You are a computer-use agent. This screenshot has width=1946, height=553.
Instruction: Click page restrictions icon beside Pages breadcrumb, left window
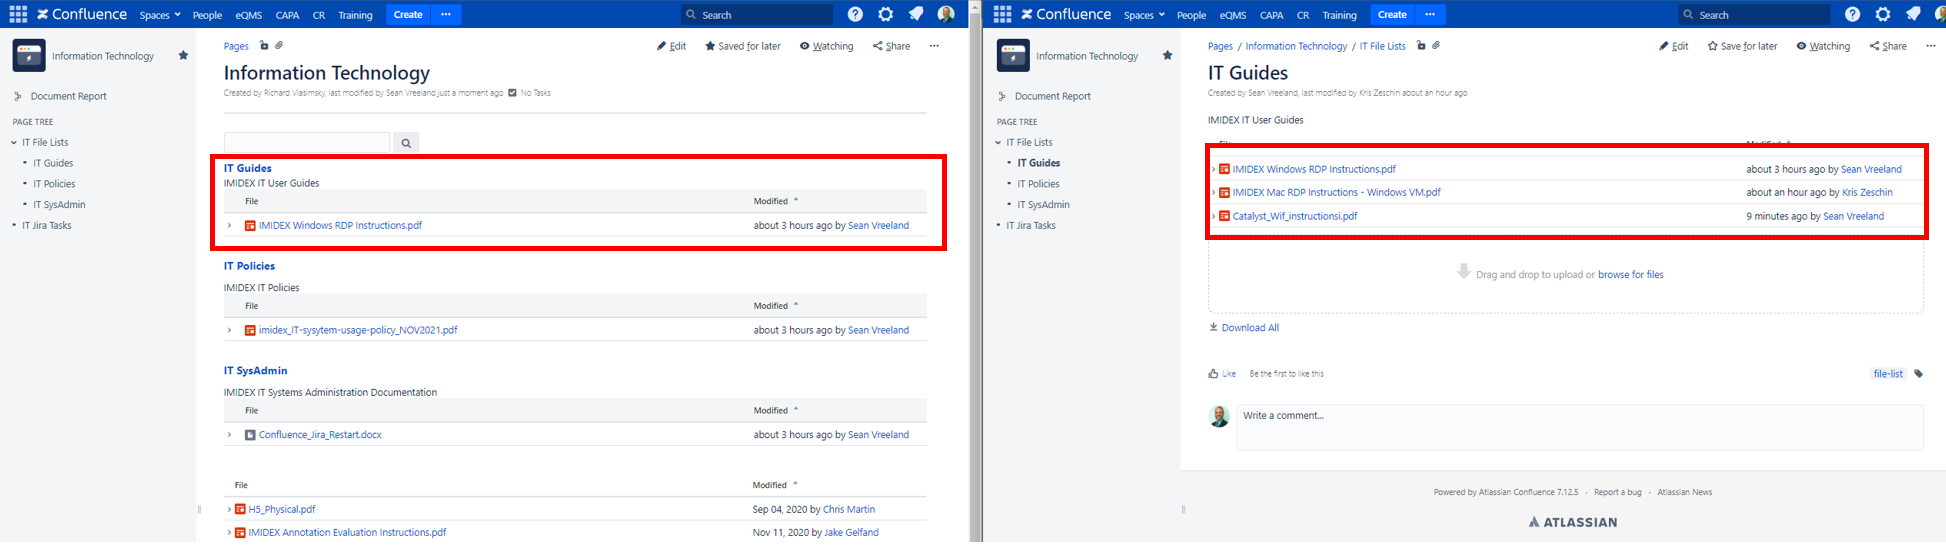(264, 46)
